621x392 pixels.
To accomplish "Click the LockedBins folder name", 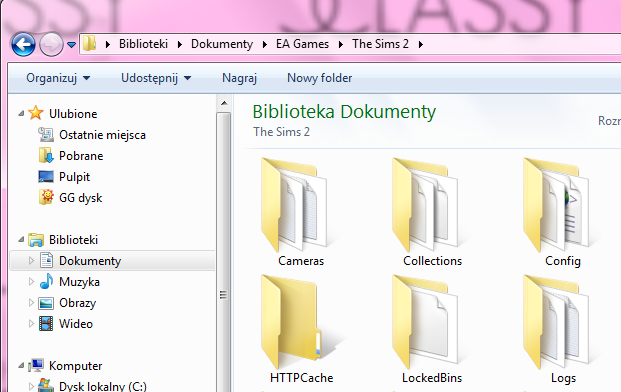I will (432, 378).
